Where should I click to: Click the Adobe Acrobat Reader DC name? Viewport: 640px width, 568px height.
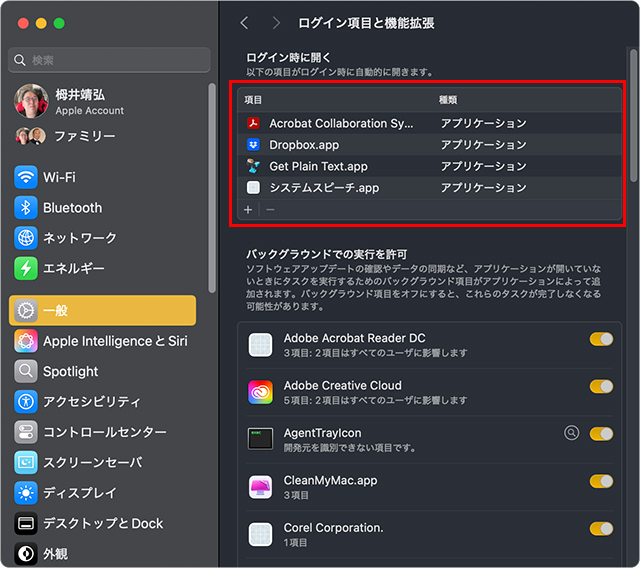(x=354, y=338)
